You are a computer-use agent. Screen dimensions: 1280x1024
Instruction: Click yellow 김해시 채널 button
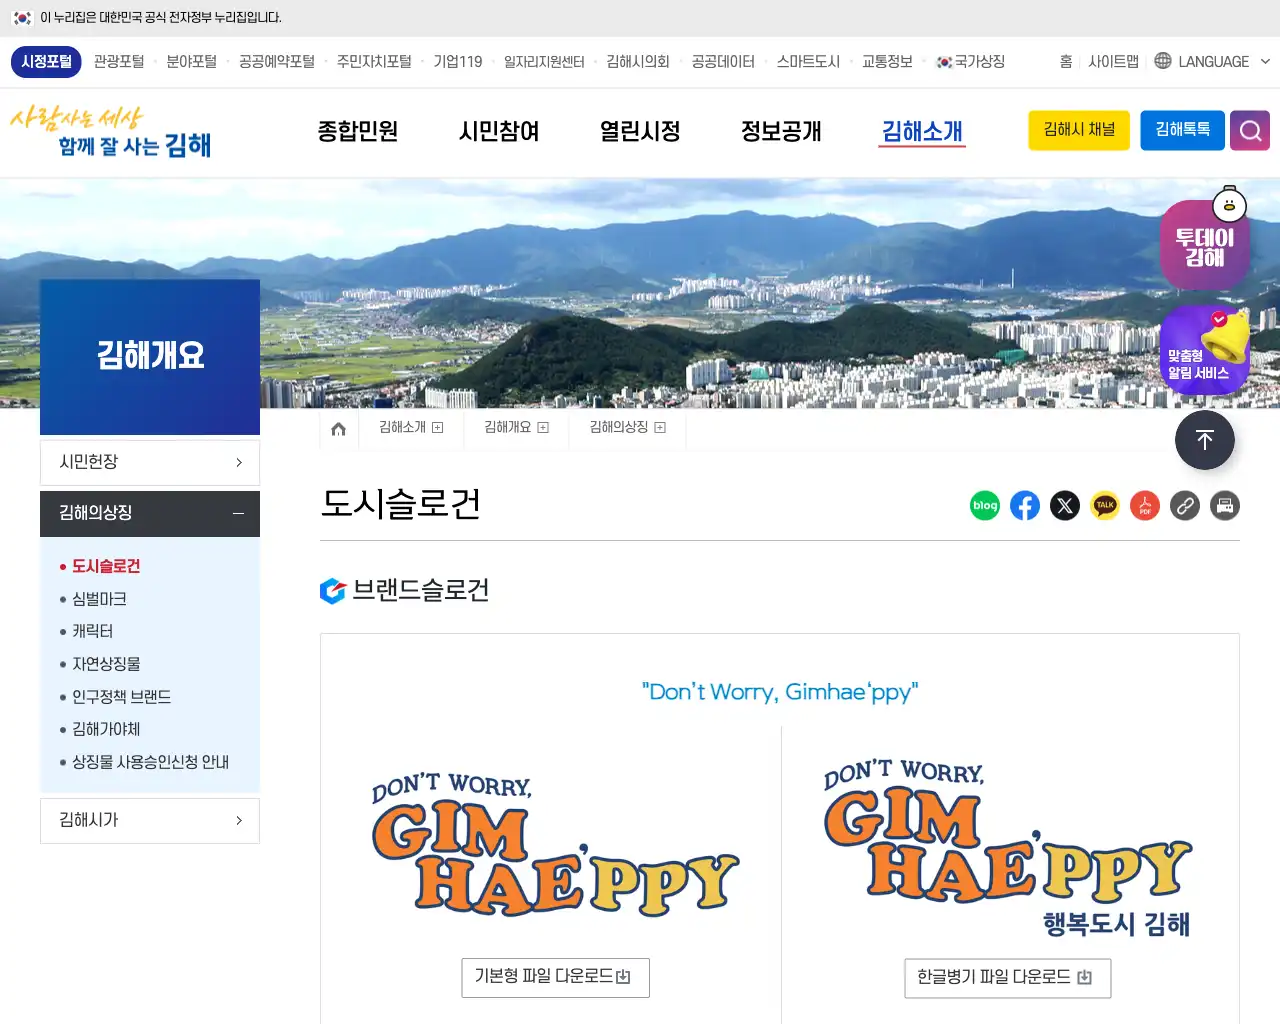1079,130
